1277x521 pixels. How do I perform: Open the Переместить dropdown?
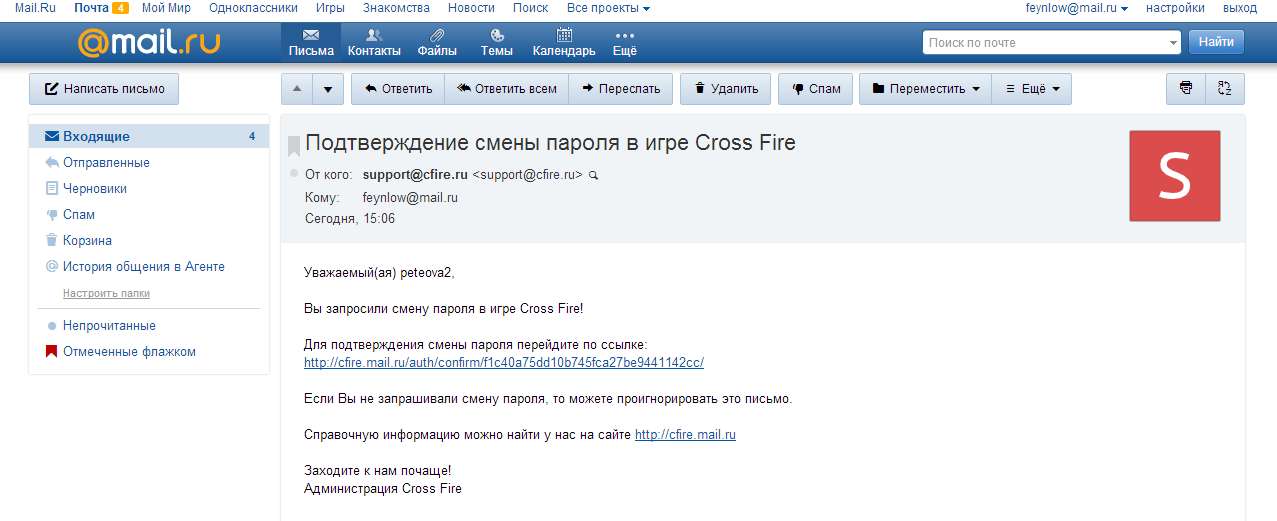(926, 89)
